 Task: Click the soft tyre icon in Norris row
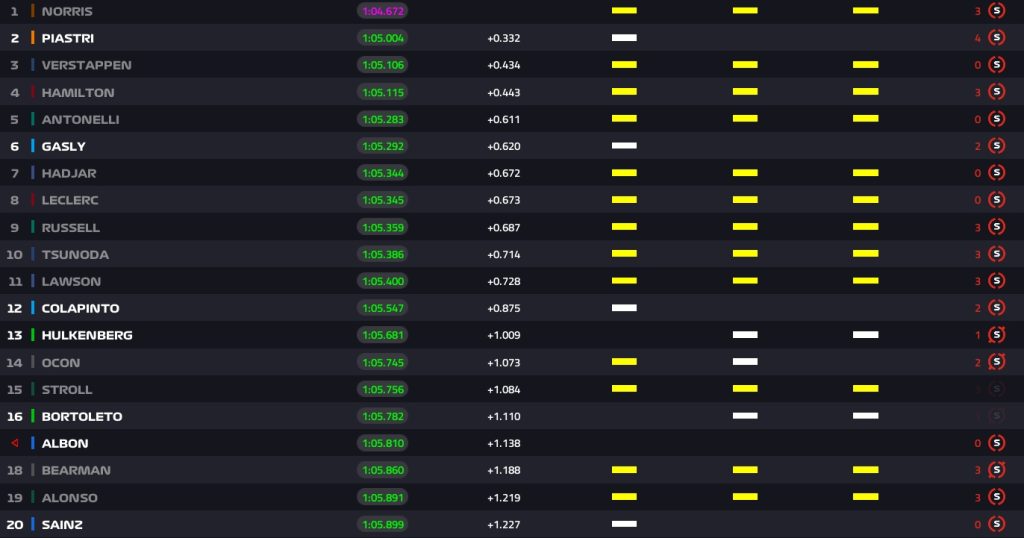coord(996,10)
